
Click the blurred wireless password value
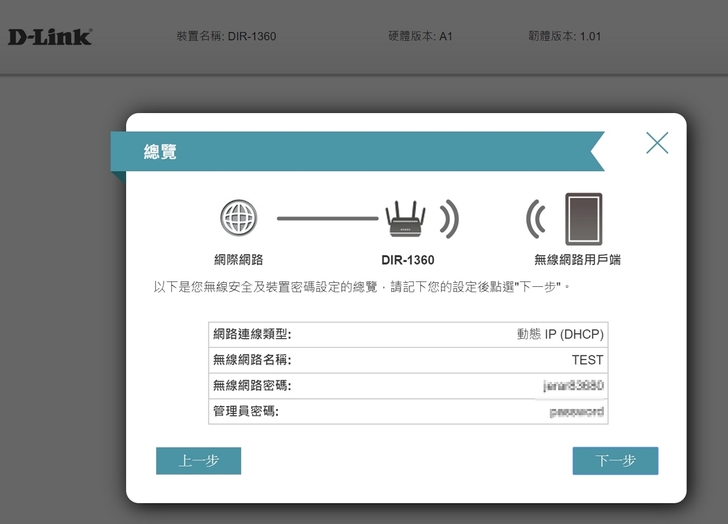pos(573,385)
